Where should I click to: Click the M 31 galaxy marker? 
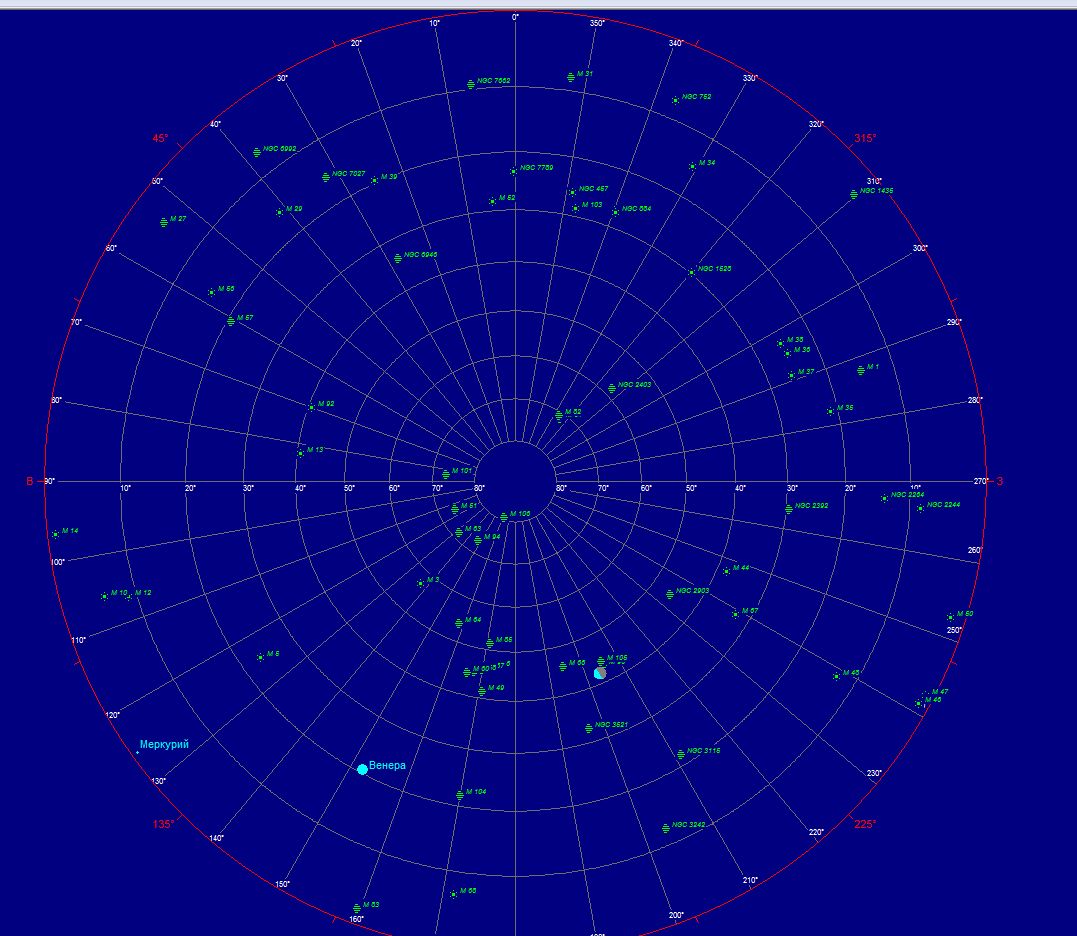tap(570, 76)
